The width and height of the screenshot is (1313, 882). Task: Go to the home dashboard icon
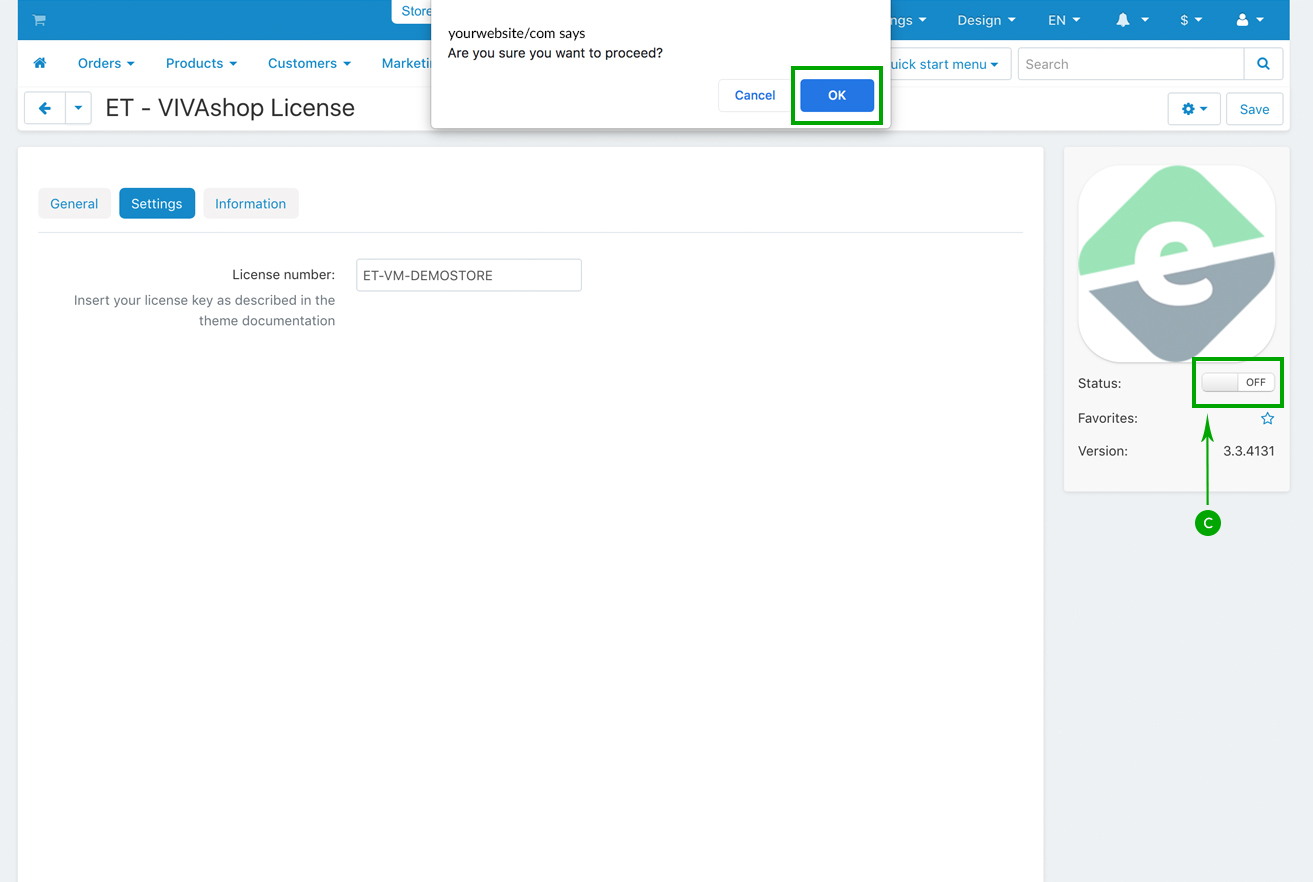click(40, 63)
